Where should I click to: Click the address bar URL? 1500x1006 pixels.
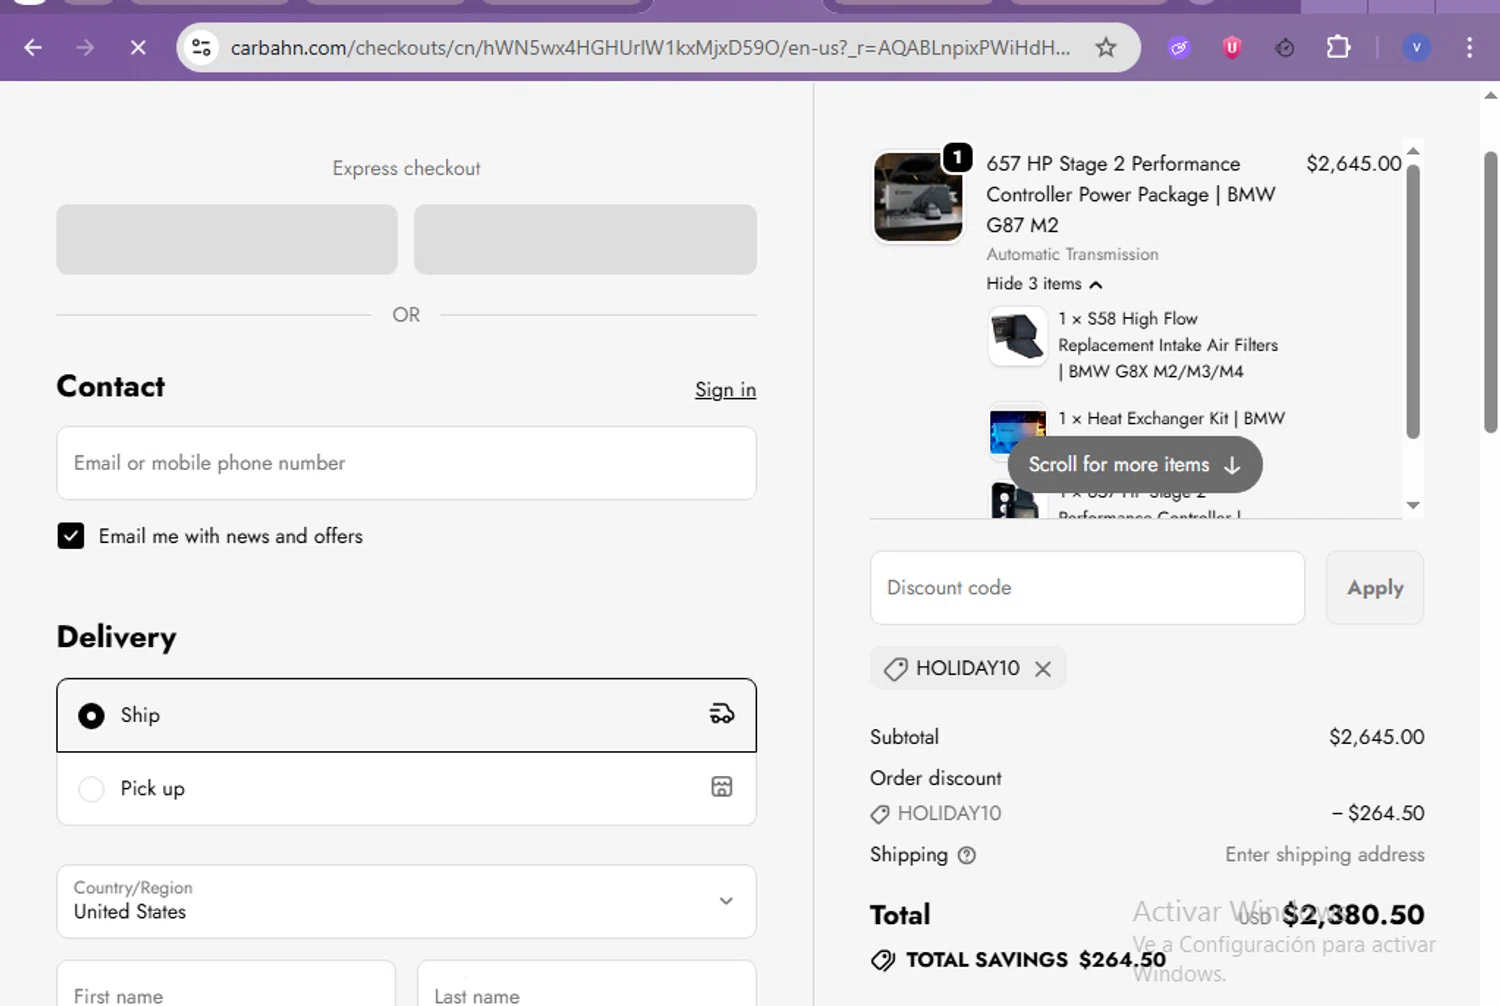tap(650, 47)
